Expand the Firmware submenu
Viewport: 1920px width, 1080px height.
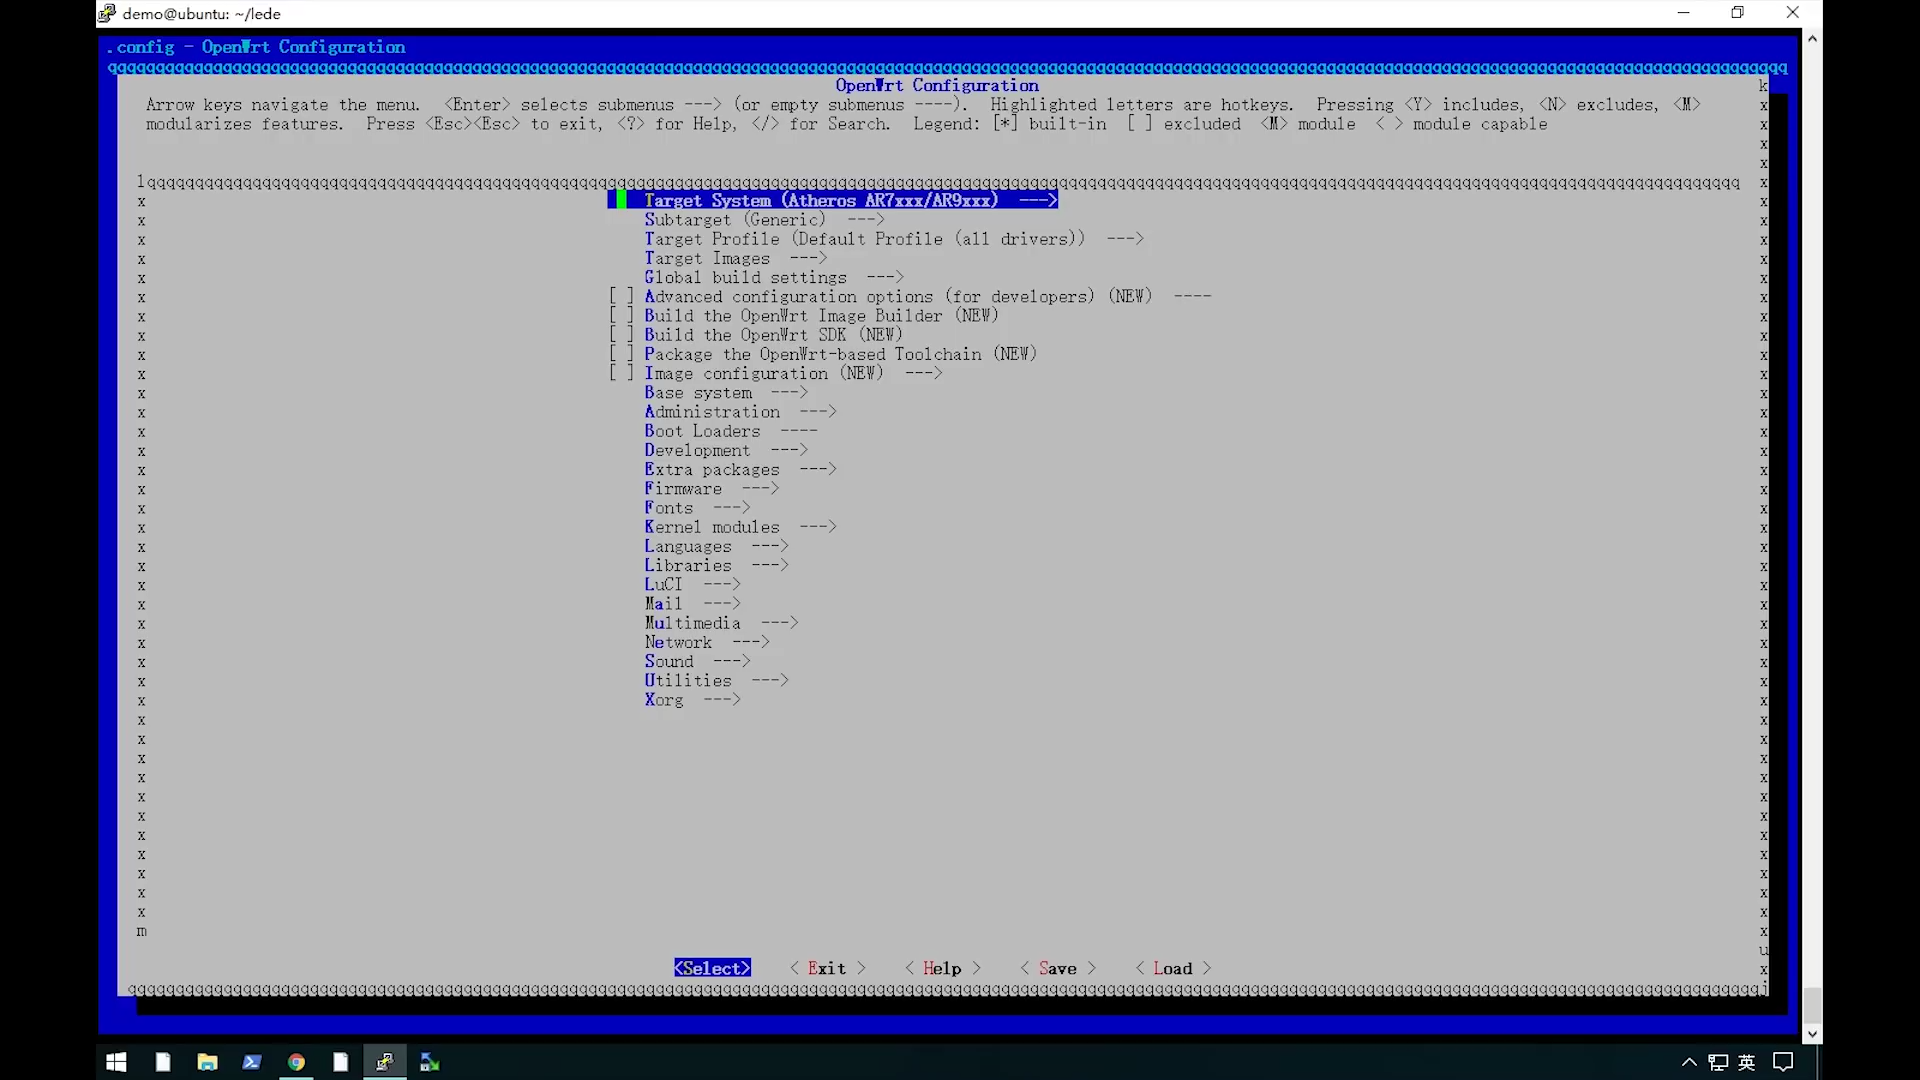711,489
